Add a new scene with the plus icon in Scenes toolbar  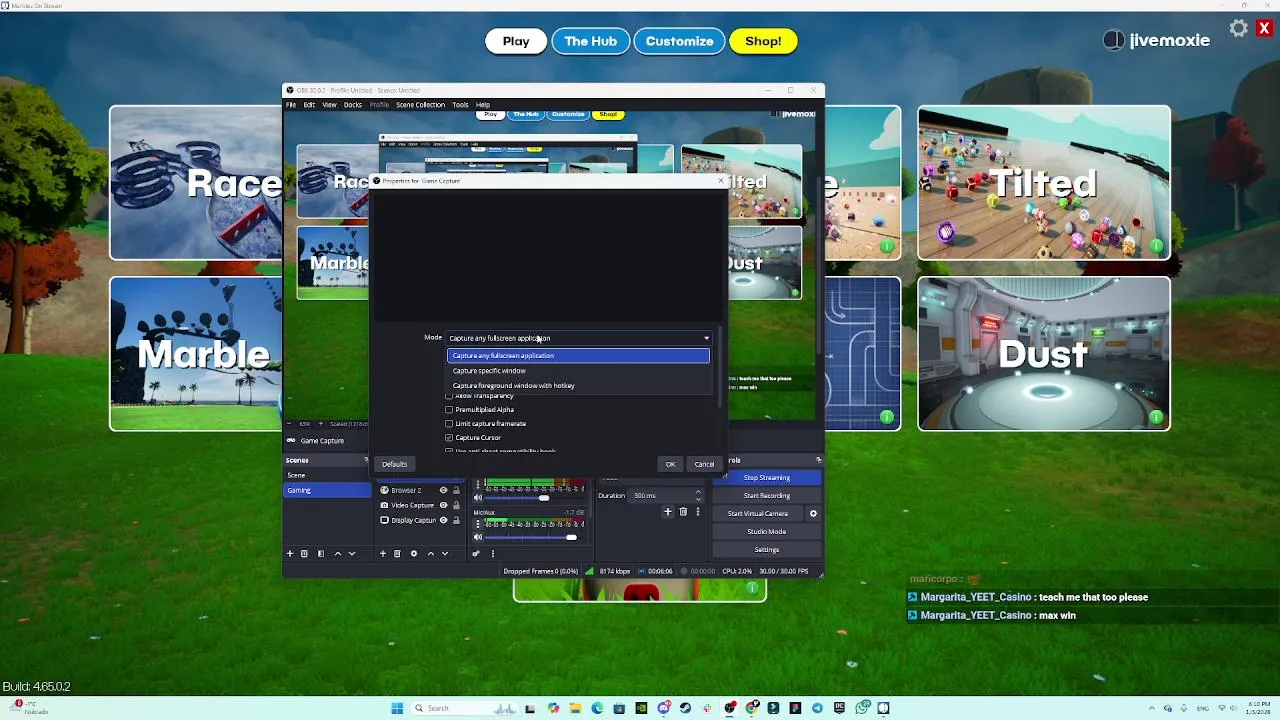click(290, 553)
